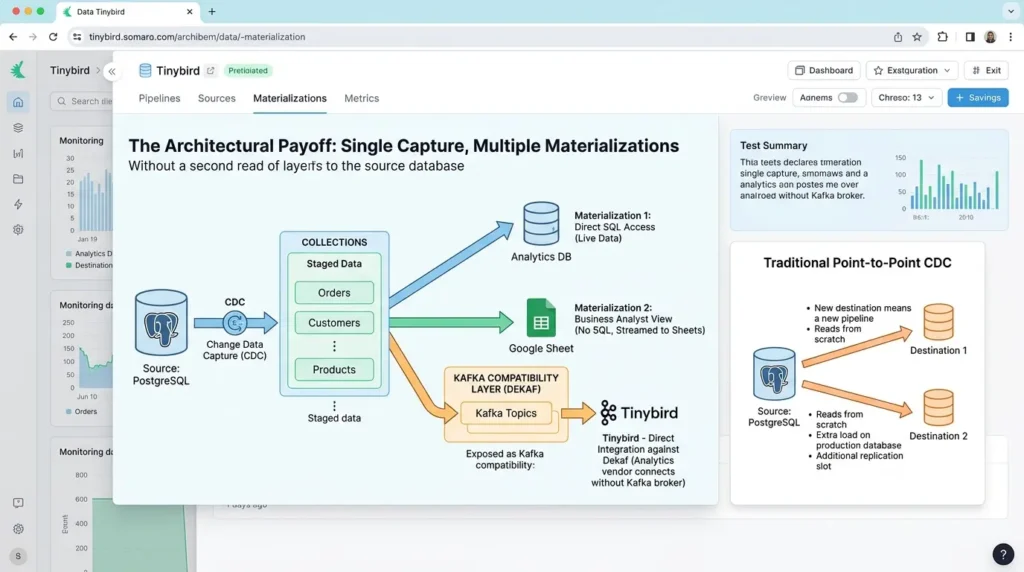Select the Materializations tab
The width and height of the screenshot is (1024, 572).
pyautogui.click(x=290, y=98)
